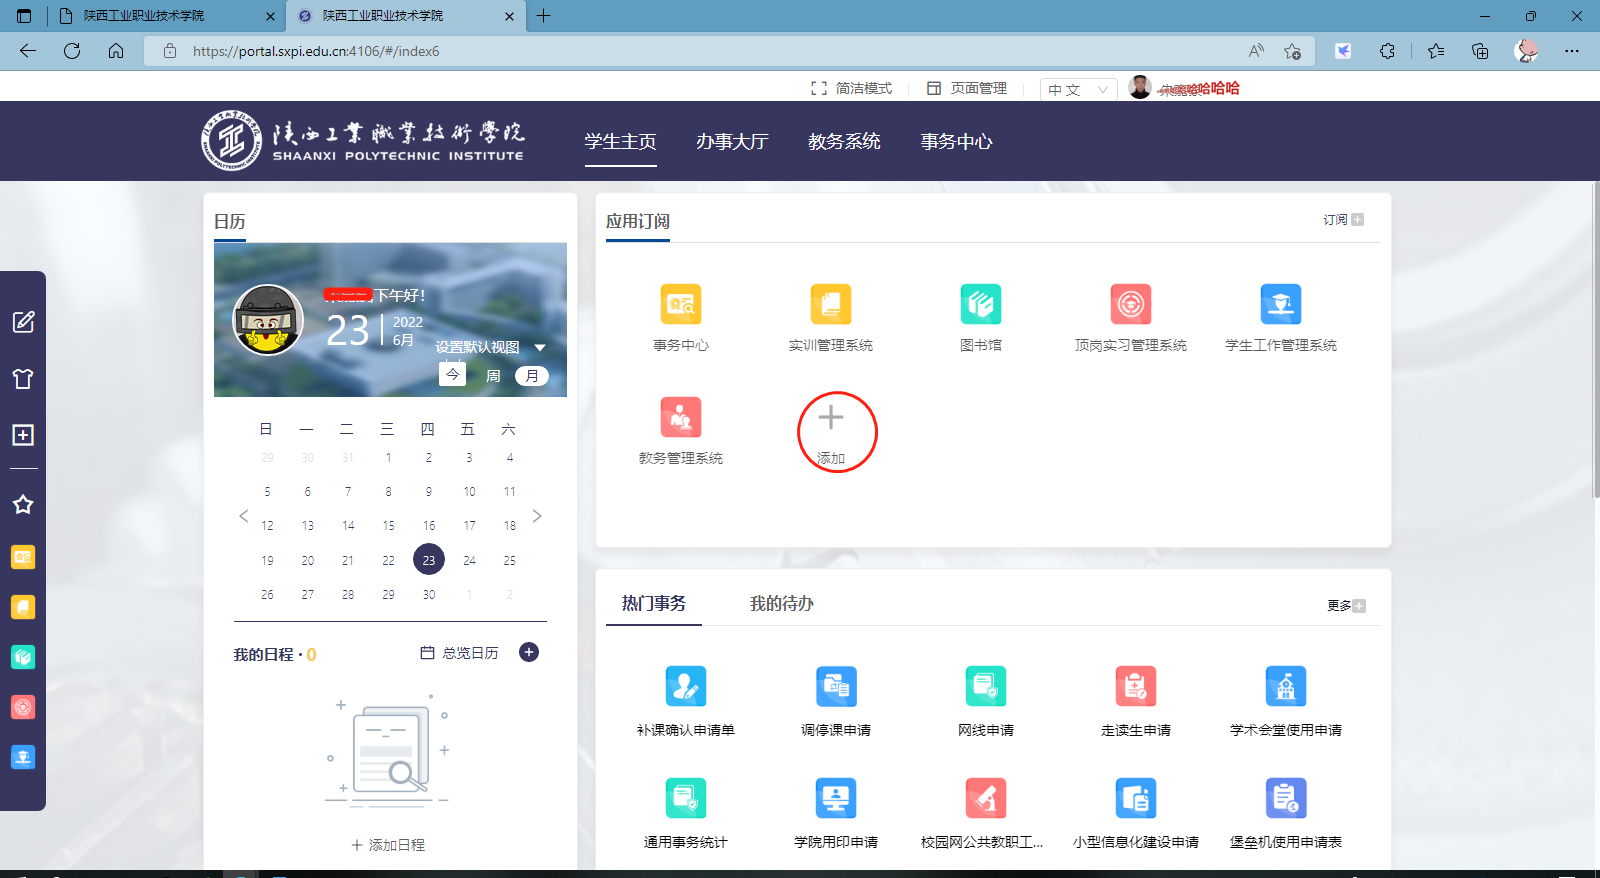Expand 设置默认视图 dropdown arrow
This screenshot has height=878, width=1600.
pos(540,348)
